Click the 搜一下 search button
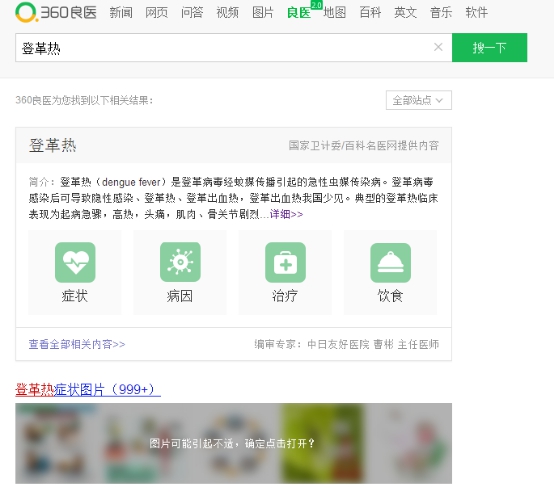This screenshot has height=492, width=554. (489, 47)
